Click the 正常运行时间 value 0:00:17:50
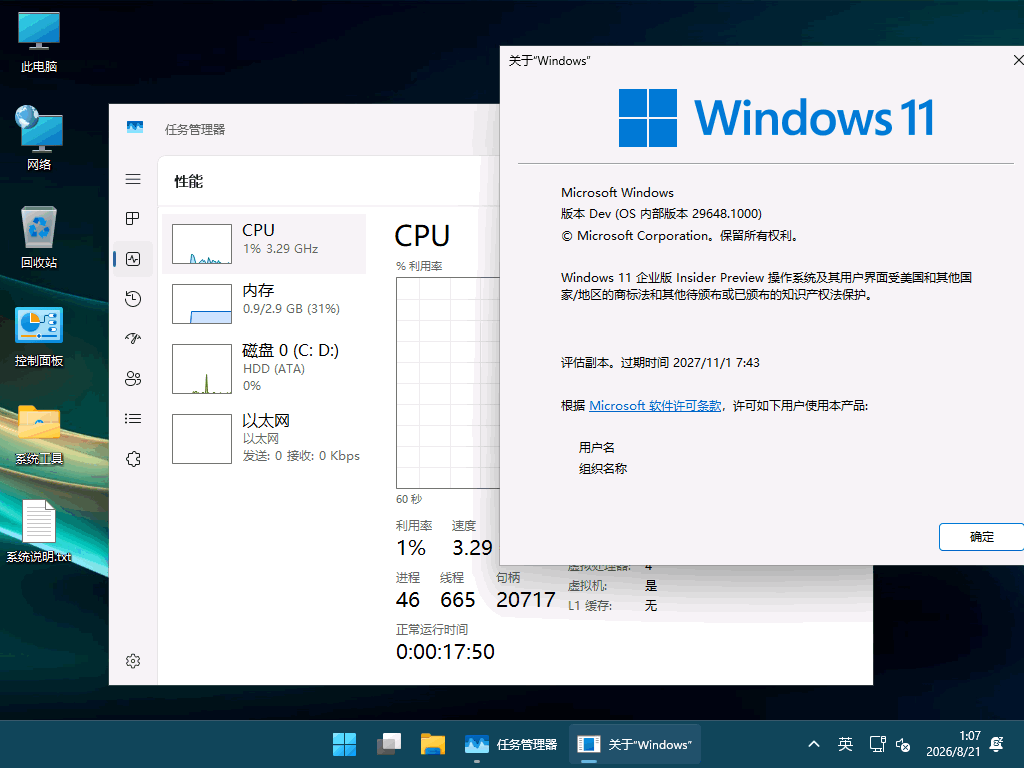The image size is (1024, 768). [445, 652]
